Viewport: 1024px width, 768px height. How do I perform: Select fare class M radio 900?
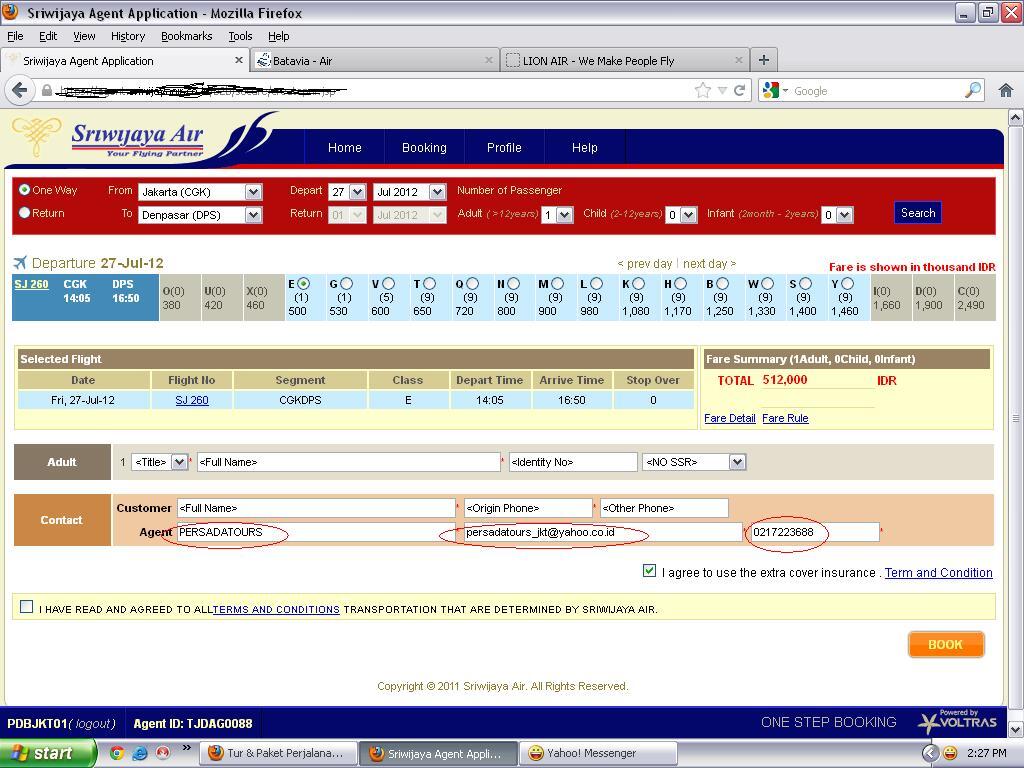coord(557,283)
